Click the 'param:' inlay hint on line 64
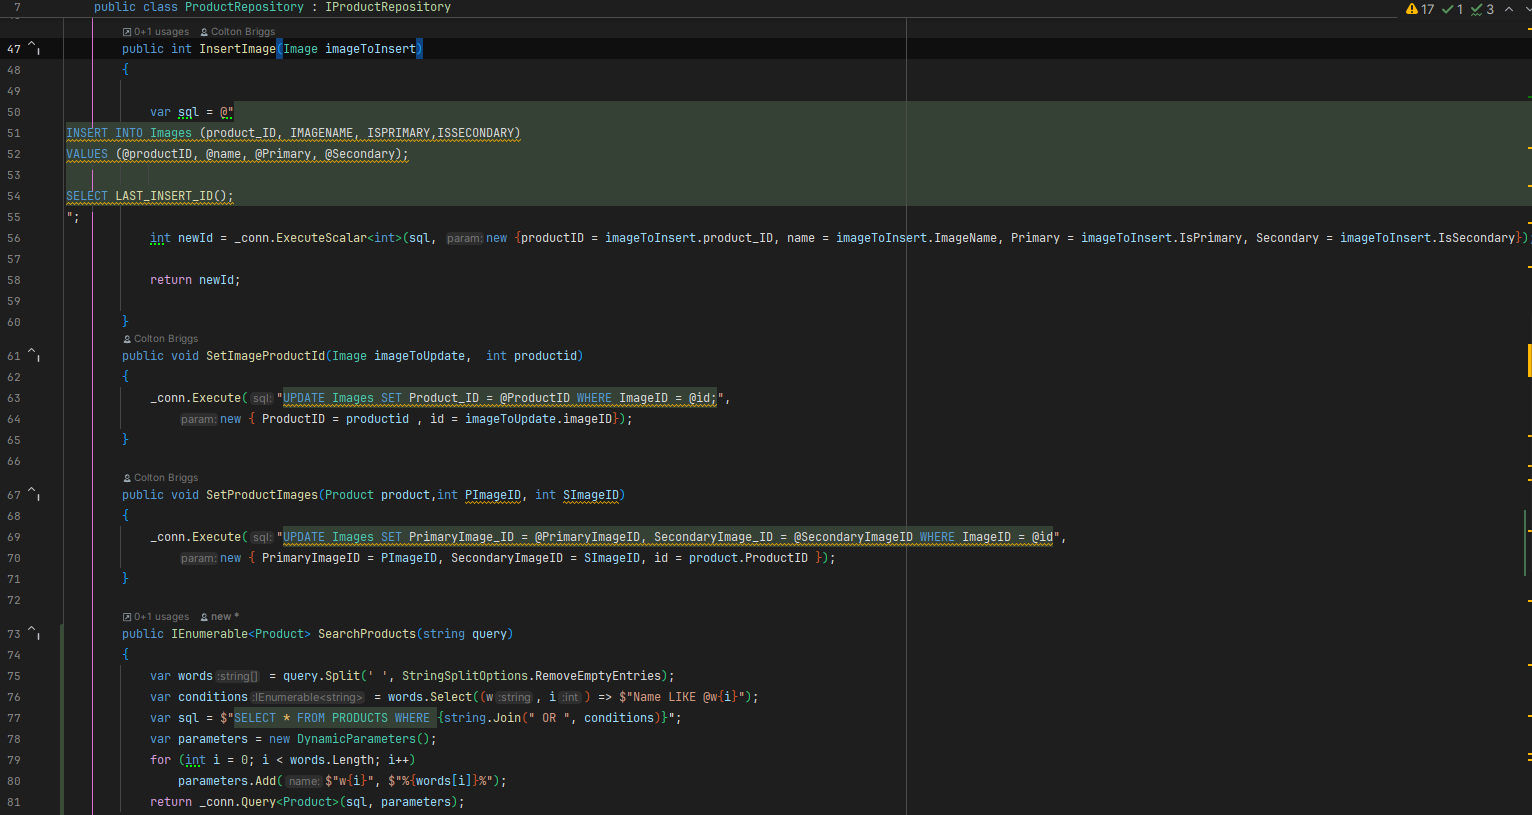The image size is (1532, 815). tap(198, 419)
